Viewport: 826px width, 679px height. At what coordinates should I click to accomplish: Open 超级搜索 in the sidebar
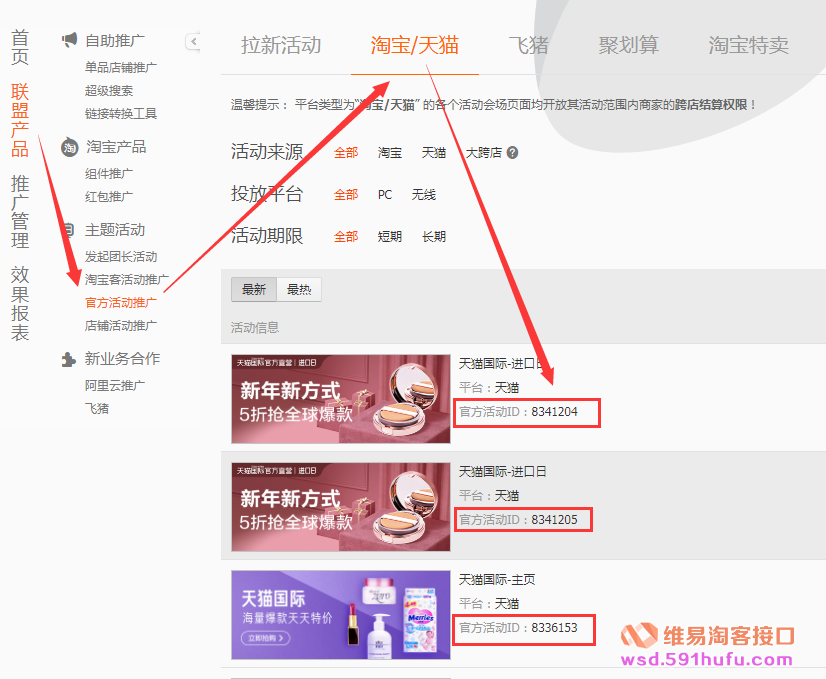coord(109,91)
